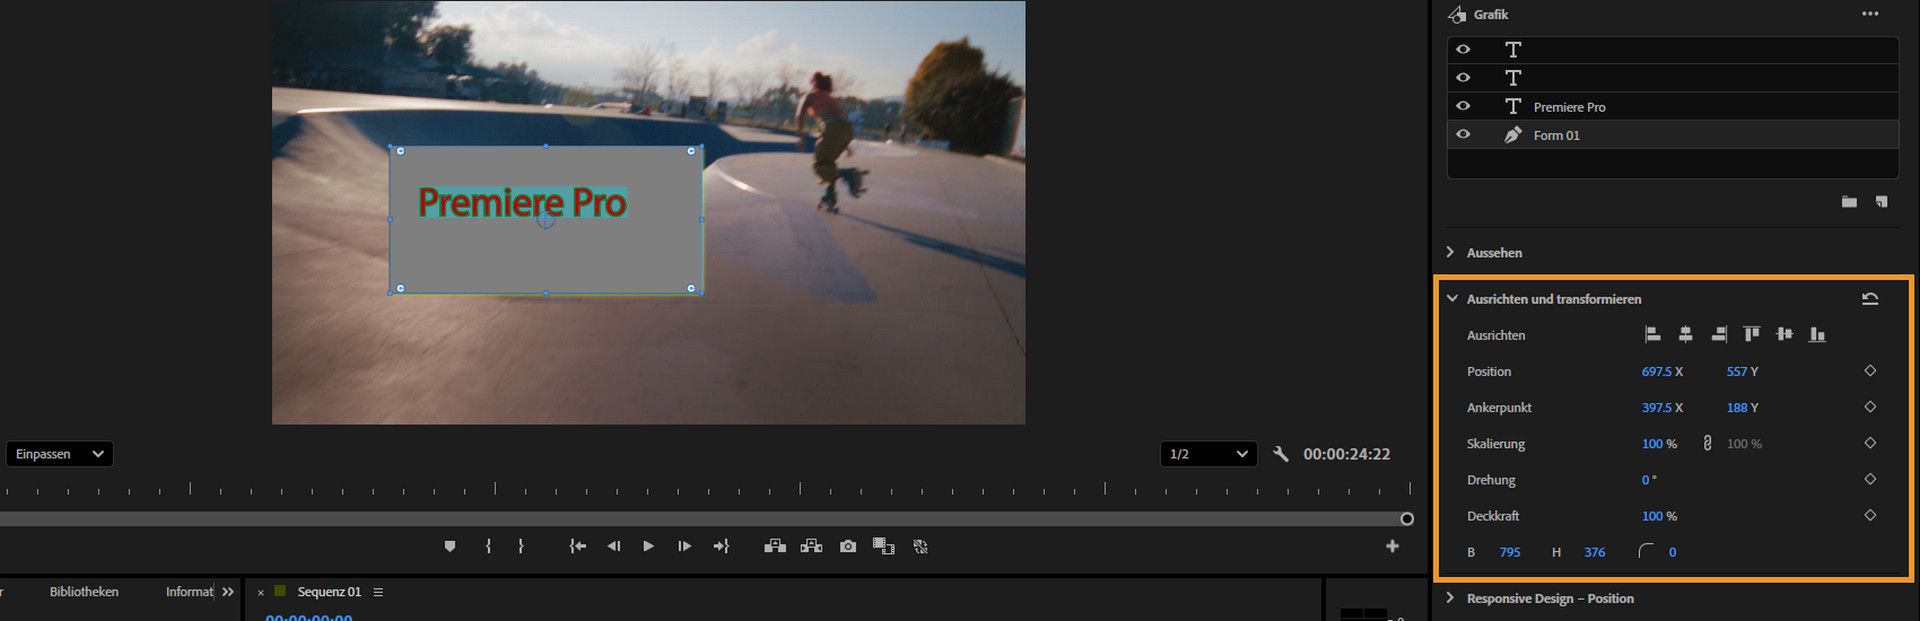Edit Ankerpunkt Y value 188
Image resolution: width=1920 pixels, height=621 pixels.
[x=1737, y=407]
